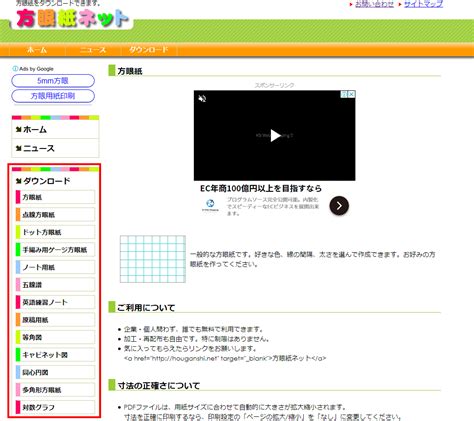The width and height of the screenshot is (474, 421).
Task: Open the grid paper thumbnail image
Action: click(x=153, y=259)
